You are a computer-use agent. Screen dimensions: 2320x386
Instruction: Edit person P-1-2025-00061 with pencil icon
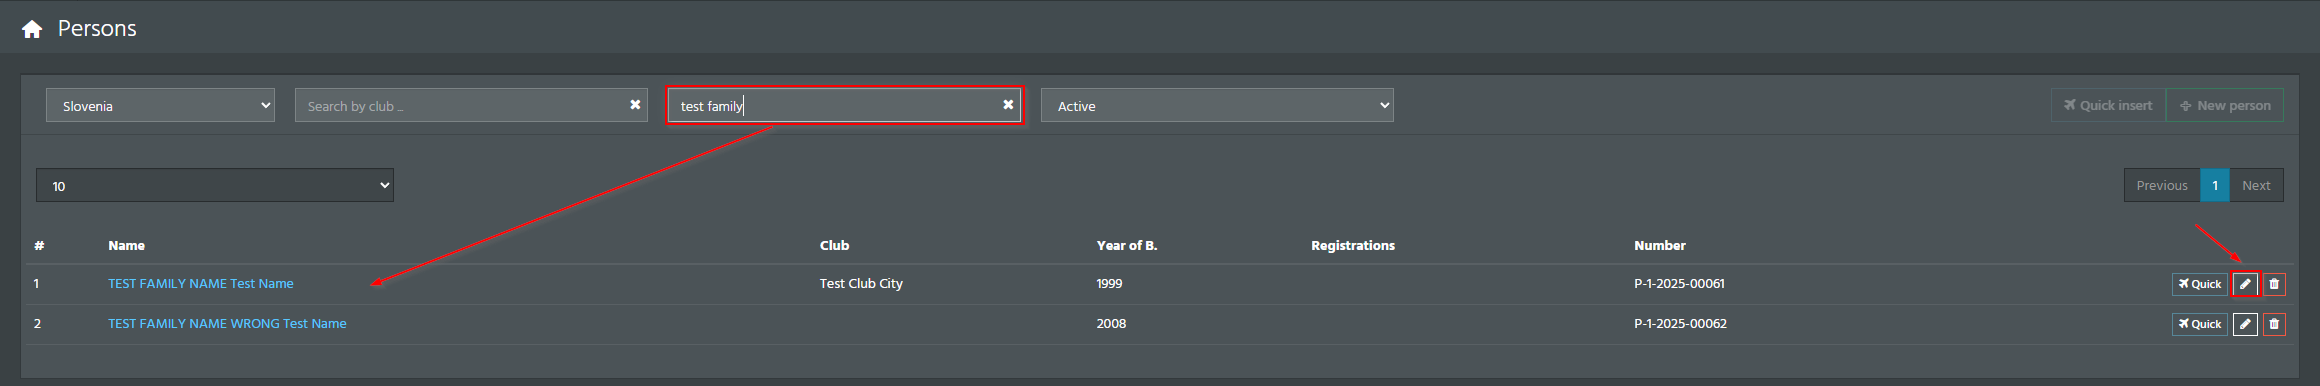[2245, 284]
